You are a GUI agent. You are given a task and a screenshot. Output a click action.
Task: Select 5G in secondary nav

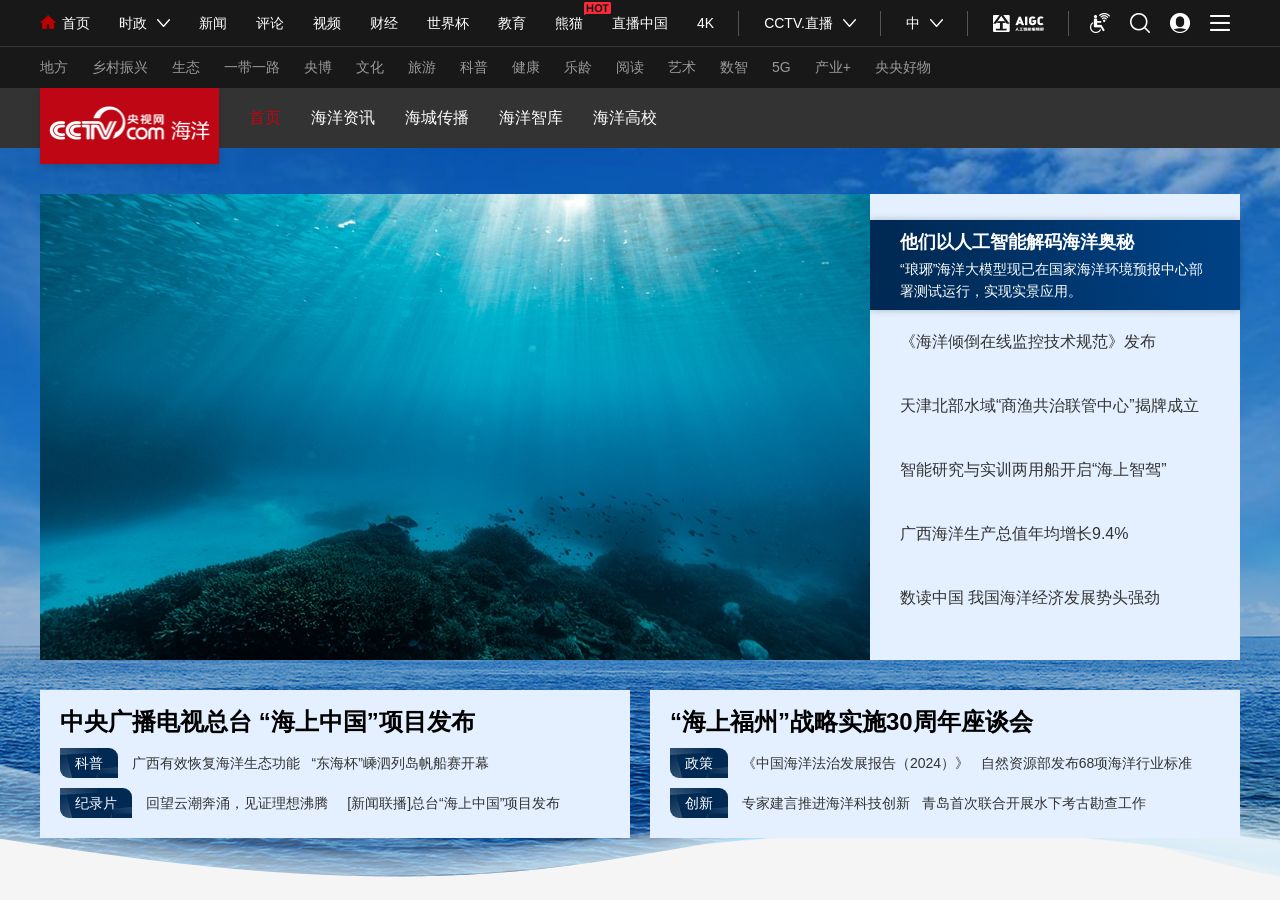pos(781,67)
